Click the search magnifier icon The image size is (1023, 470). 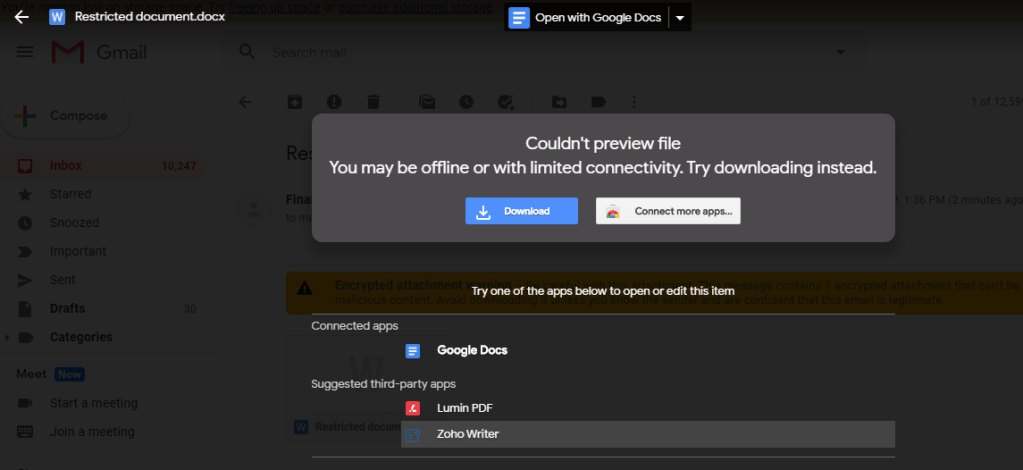(x=247, y=52)
